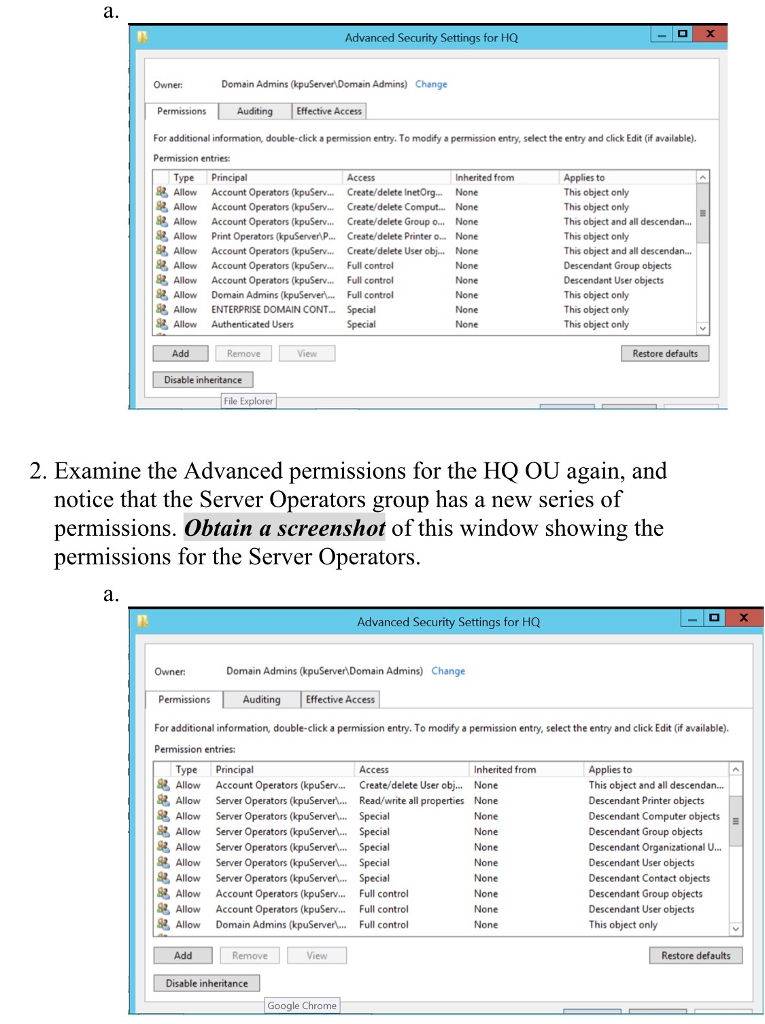
Task: Click the group icon of the Create/delete InetOrg row
Action: click(x=161, y=192)
